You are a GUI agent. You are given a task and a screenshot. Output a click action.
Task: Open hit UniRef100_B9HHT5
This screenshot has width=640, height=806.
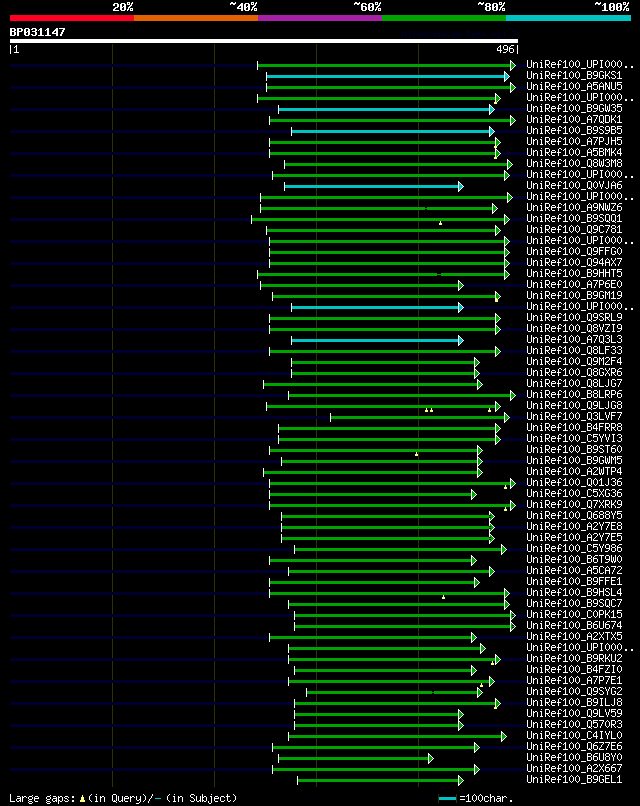(574, 273)
